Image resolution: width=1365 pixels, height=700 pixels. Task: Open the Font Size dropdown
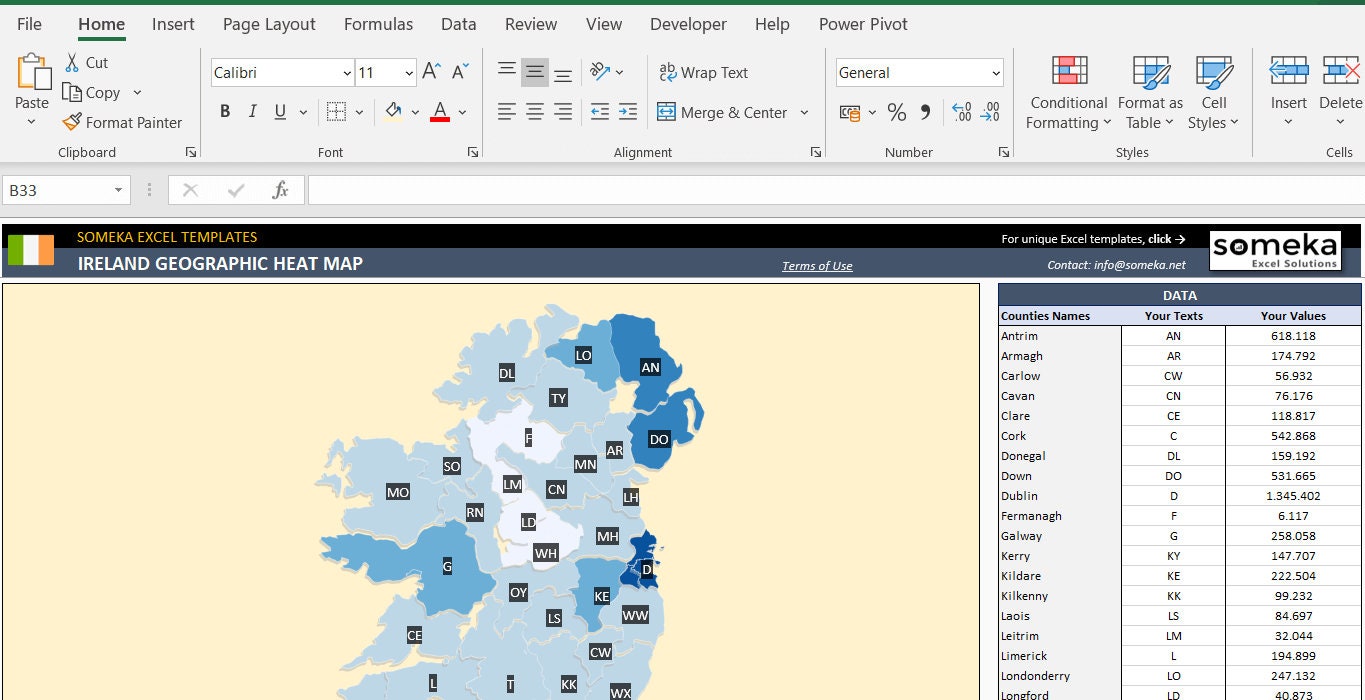[409, 72]
